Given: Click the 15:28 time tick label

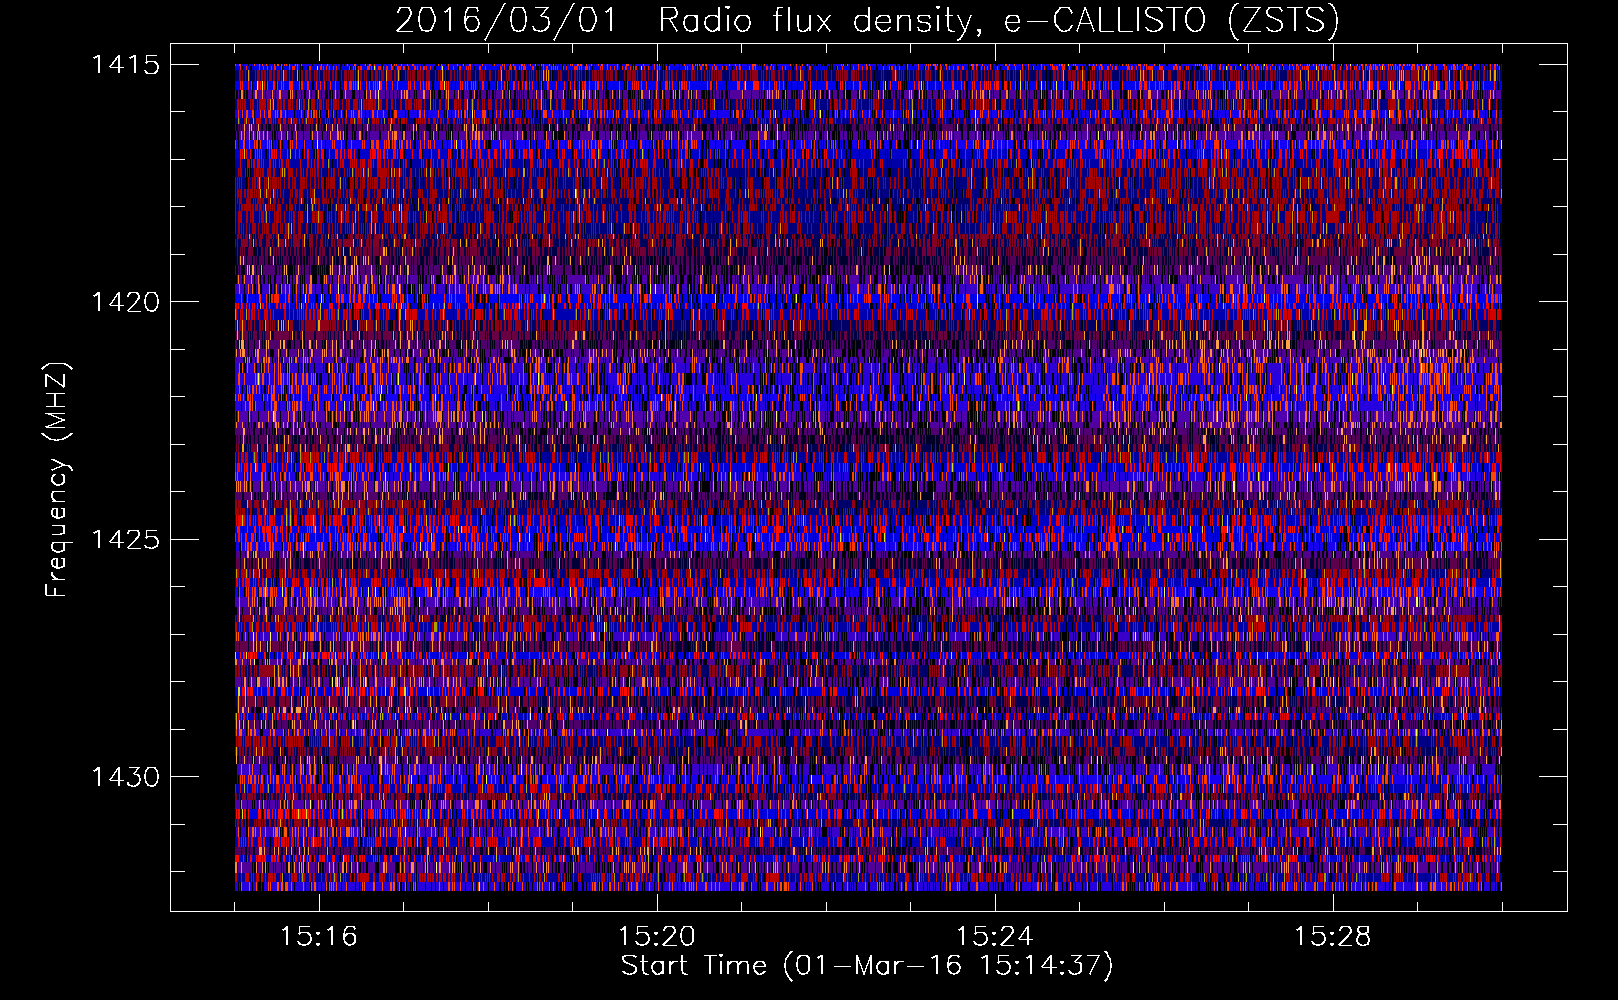Looking at the screenshot, I should pyautogui.click(x=1333, y=937).
